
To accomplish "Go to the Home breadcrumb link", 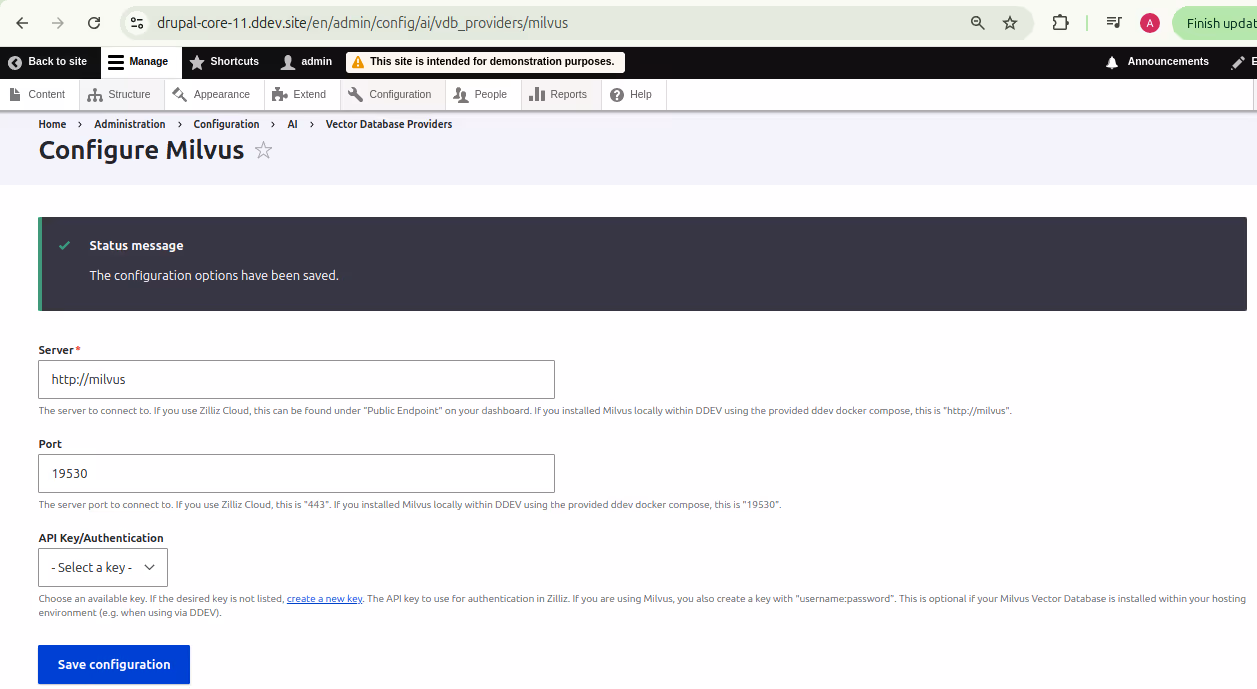I will pyautogui.click(x=52, y=124).
